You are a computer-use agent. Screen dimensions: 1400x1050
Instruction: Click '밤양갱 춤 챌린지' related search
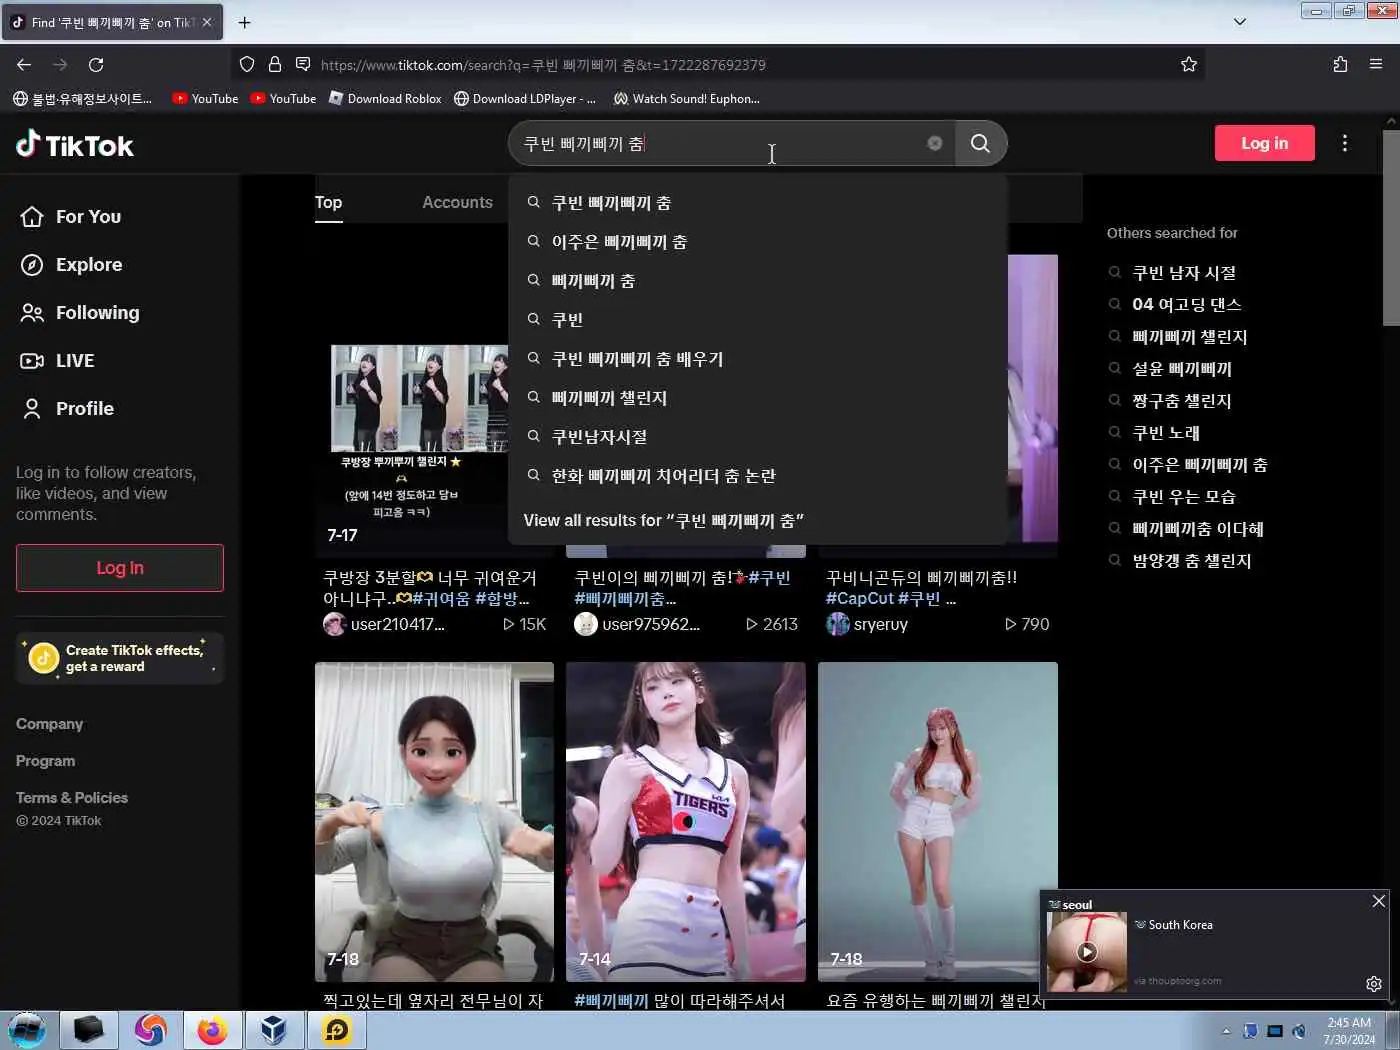[x=1192, y=561]
